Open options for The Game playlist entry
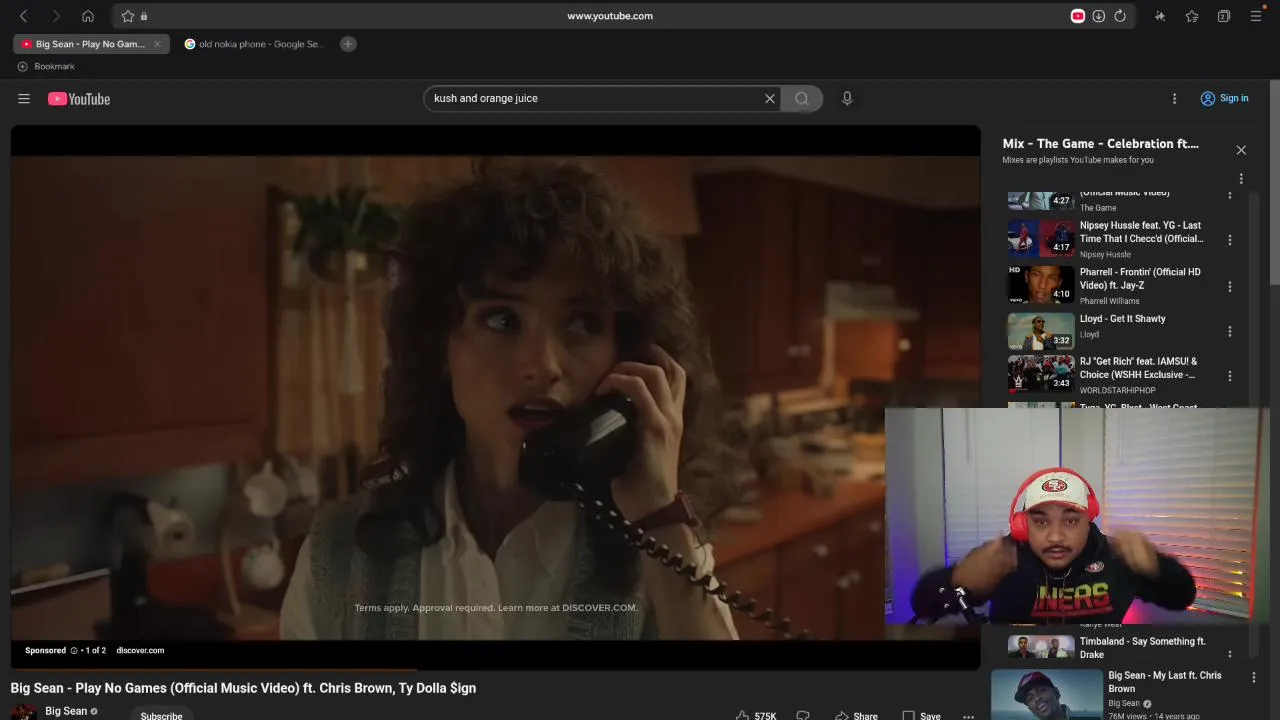This screenshot has width=1280, height=720. (1230, 196)
